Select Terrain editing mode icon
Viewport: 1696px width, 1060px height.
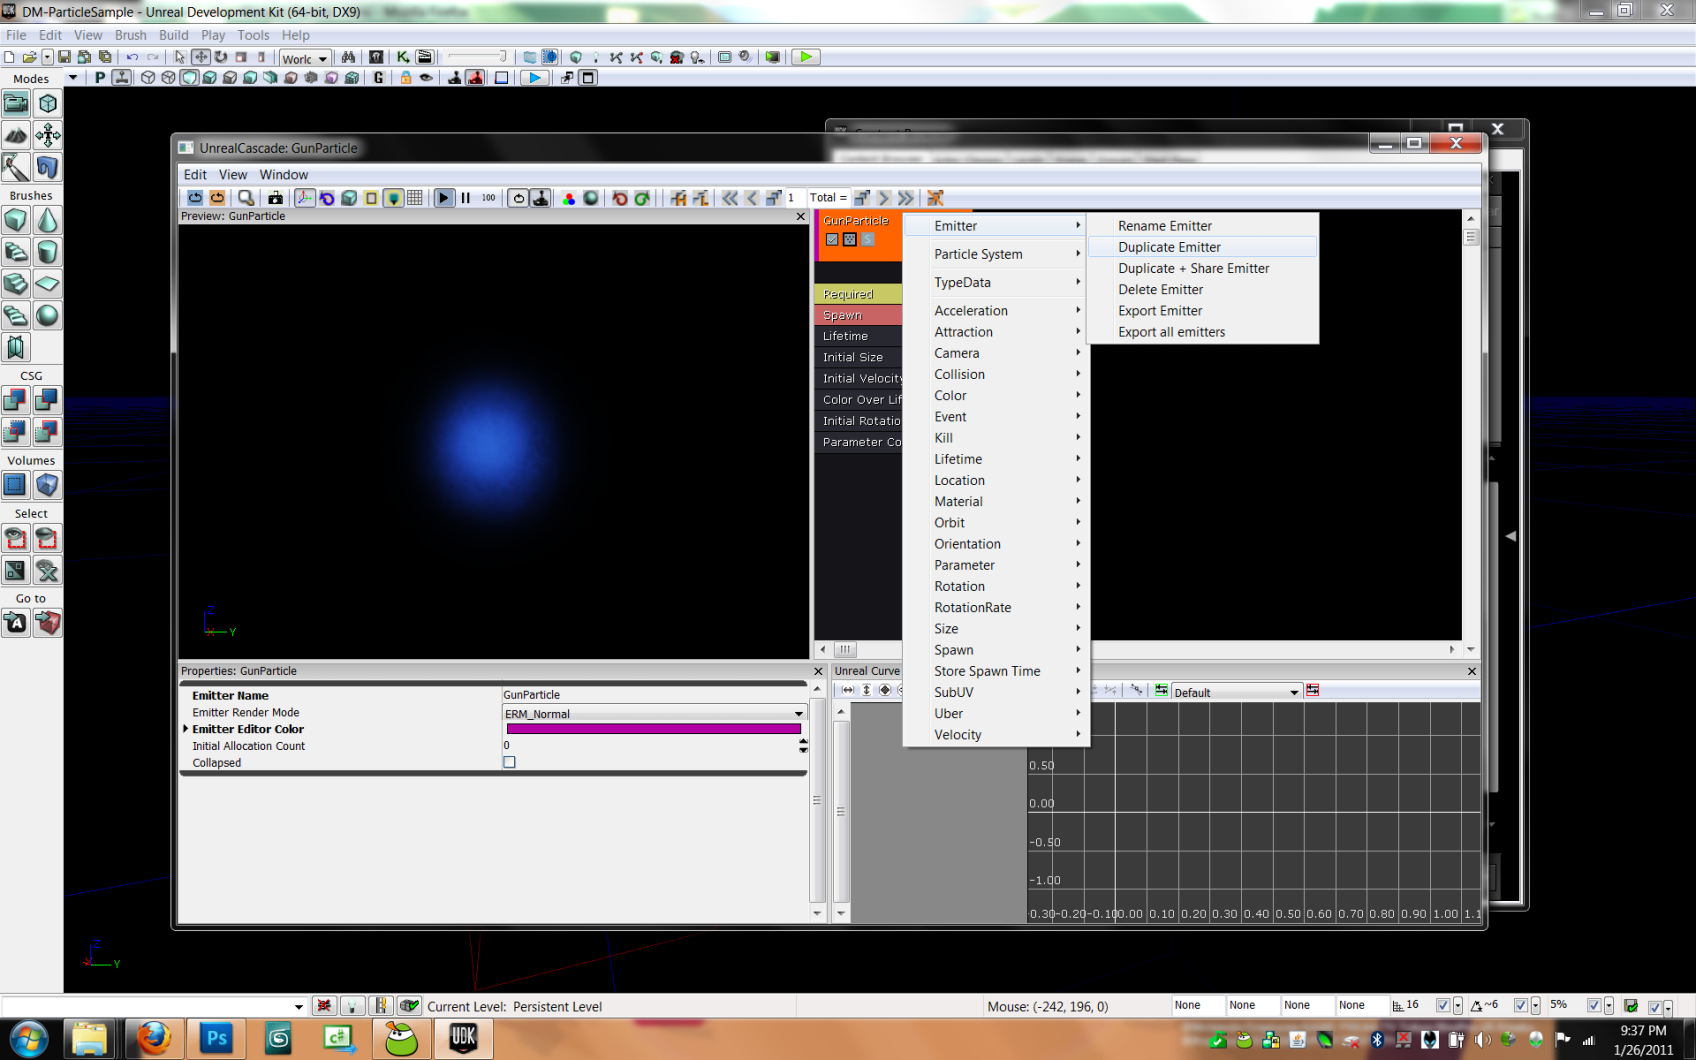click(16, 135)
